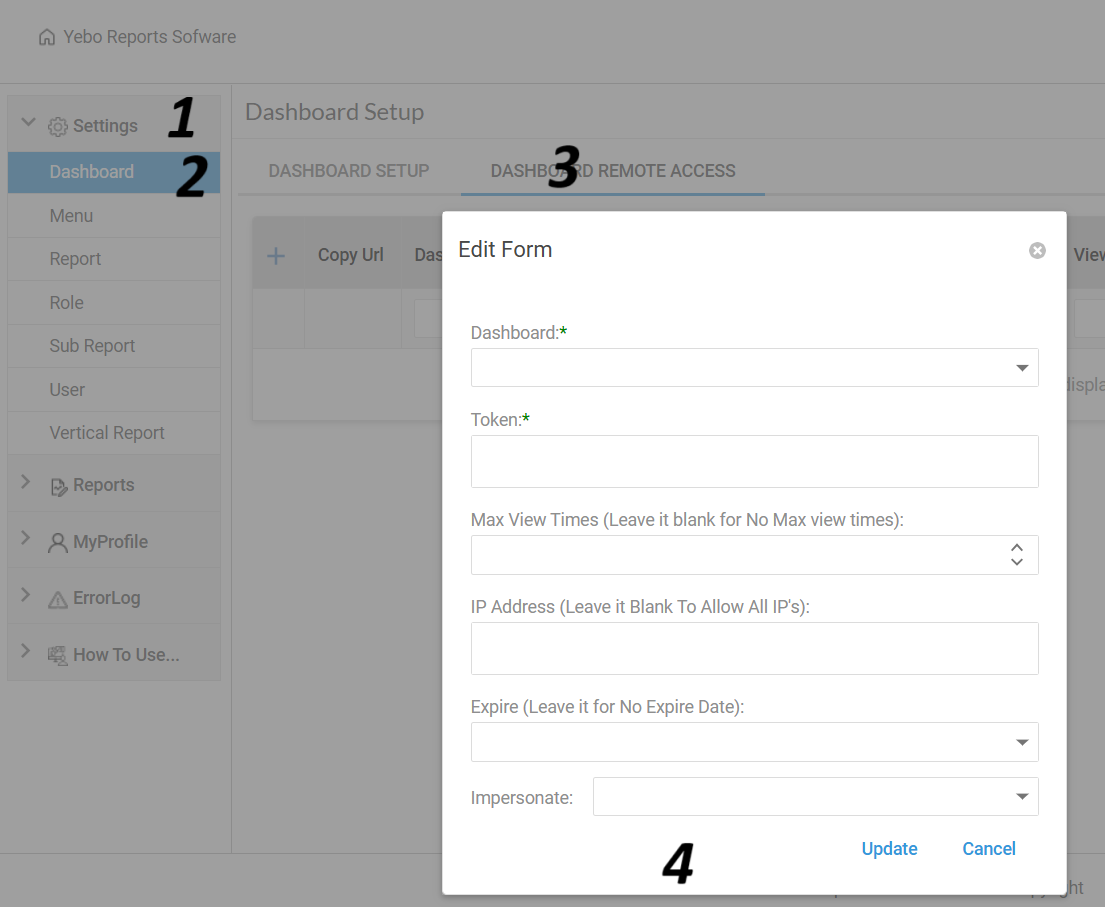
Task: Open Menu item in sidebar
Action: [114, 216]
